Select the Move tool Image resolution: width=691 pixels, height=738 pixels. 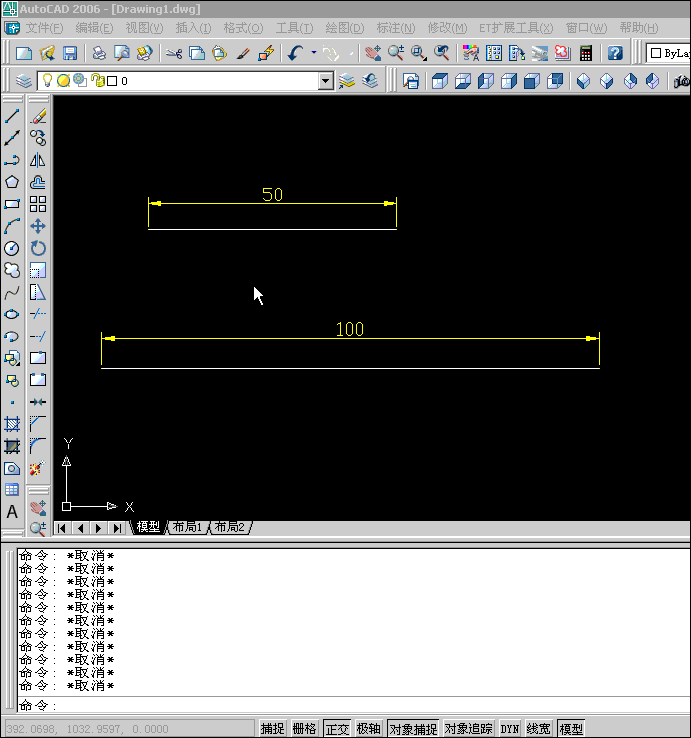(x=38, y=226)
